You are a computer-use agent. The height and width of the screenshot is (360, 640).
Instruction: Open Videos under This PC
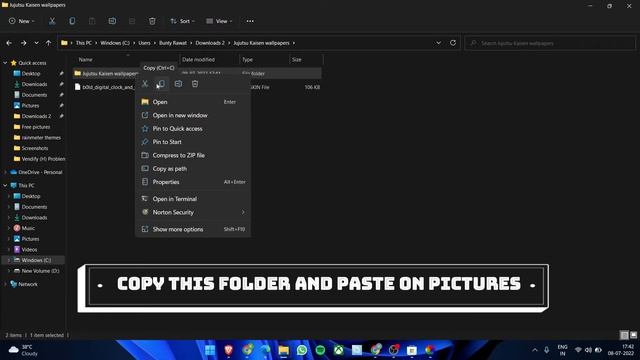point(29,249)
